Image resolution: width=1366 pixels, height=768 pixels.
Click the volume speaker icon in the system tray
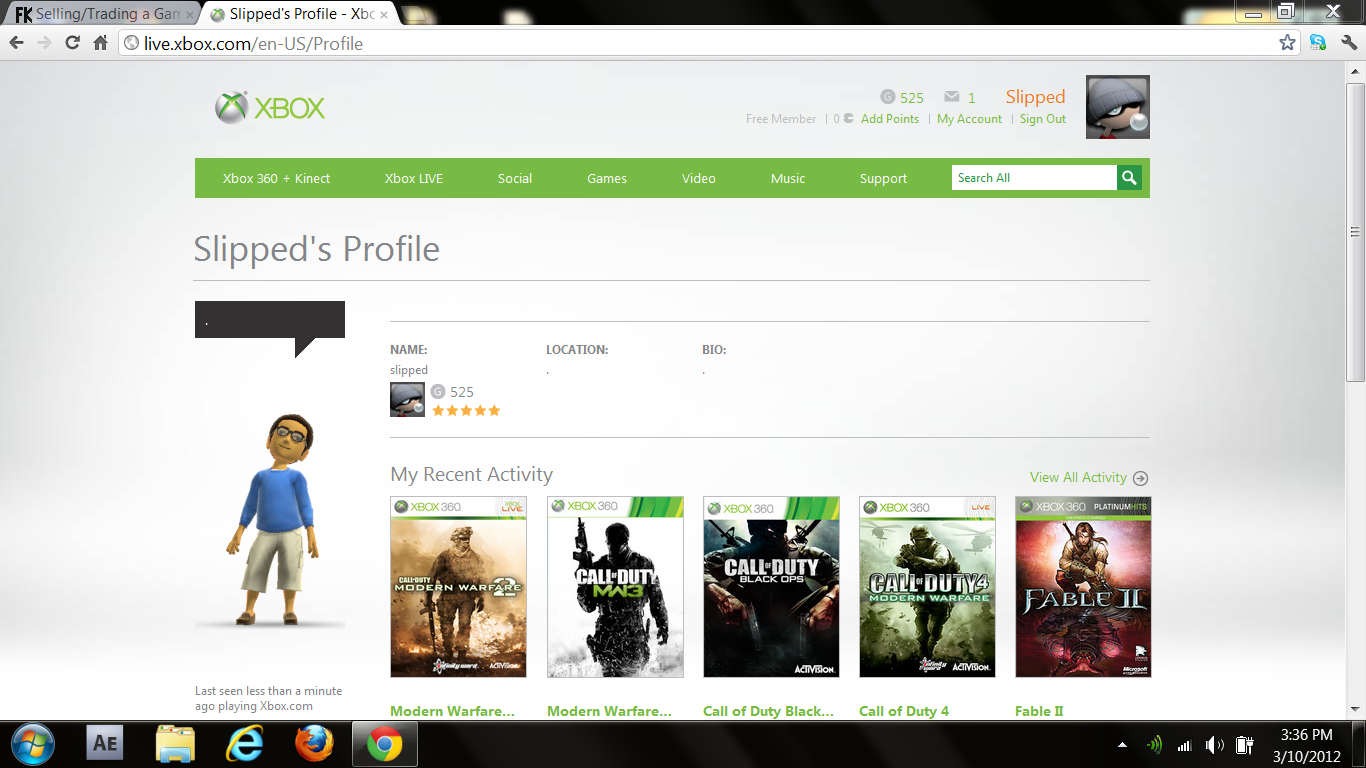coord(1215,745)
